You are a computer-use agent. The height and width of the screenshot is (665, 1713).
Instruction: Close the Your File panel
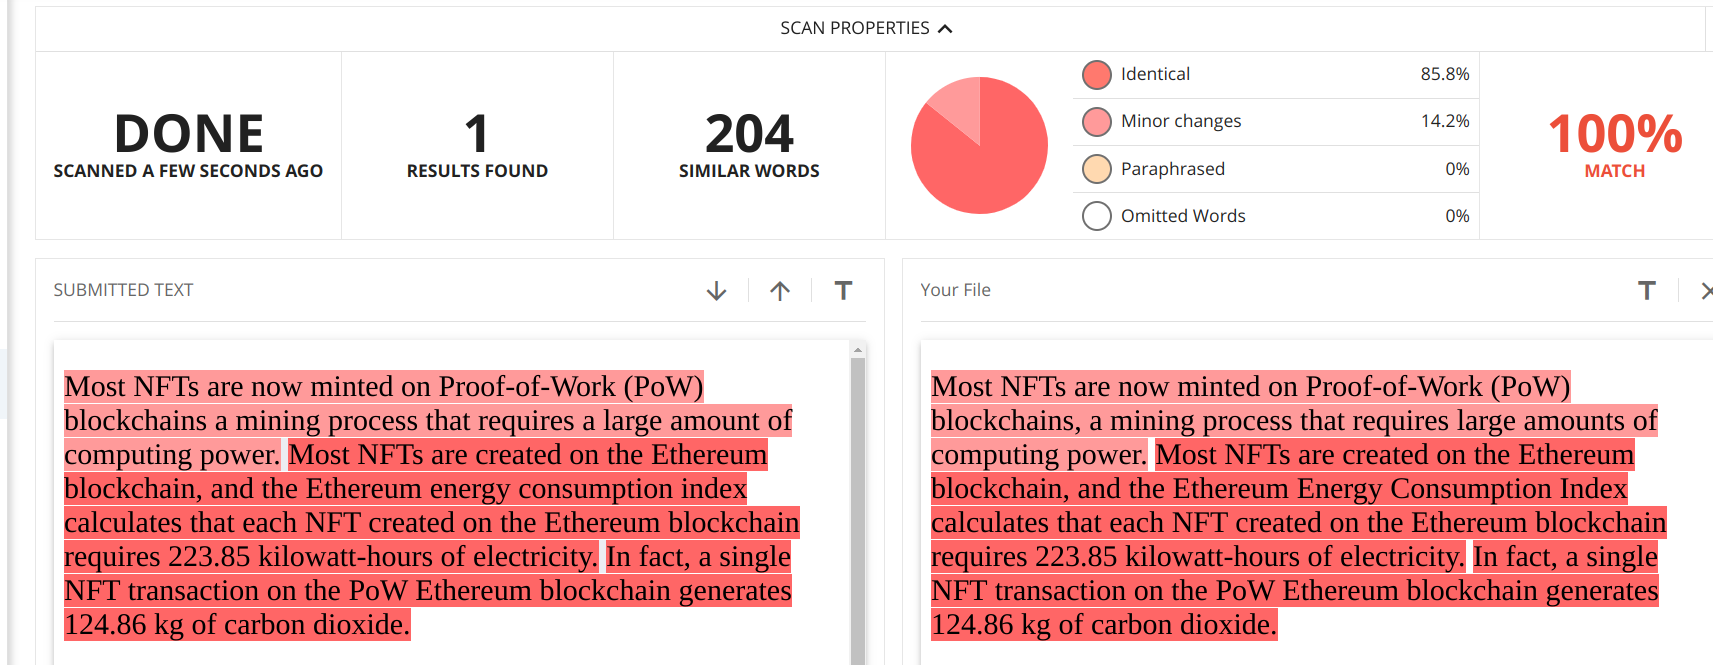pos(1706,291)
